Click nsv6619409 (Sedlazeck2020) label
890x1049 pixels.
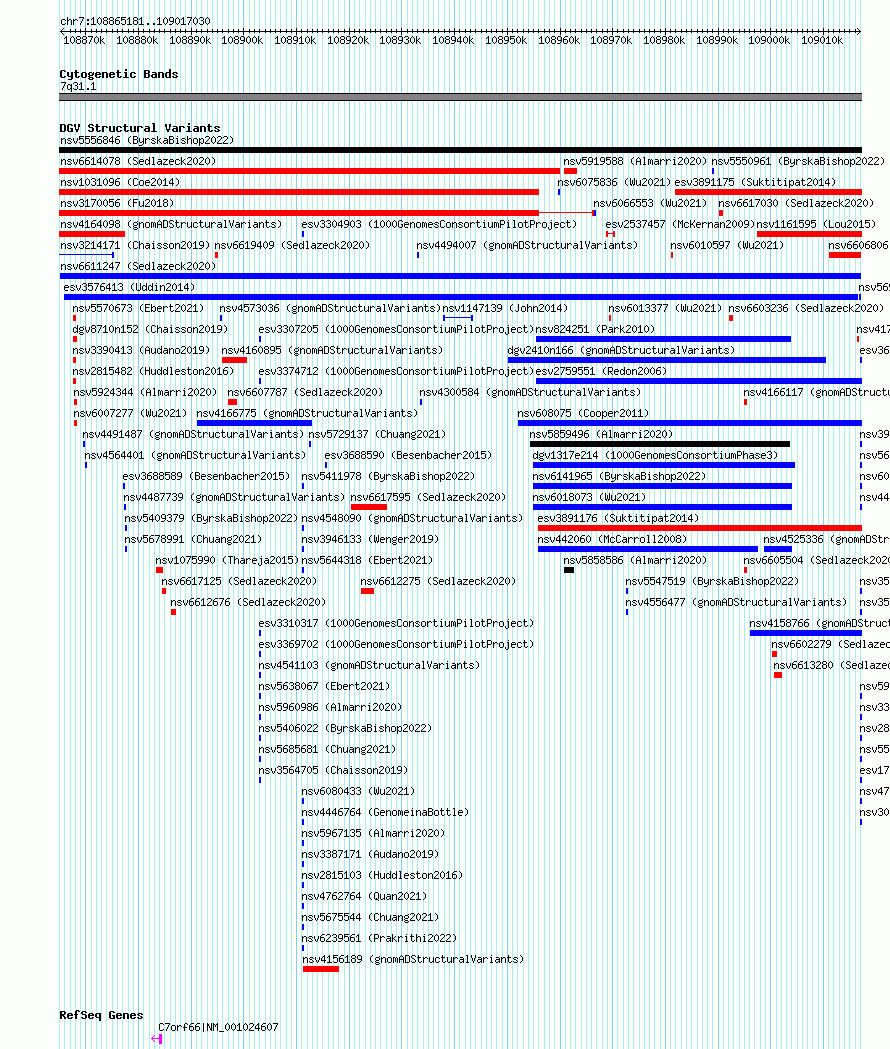292,245
